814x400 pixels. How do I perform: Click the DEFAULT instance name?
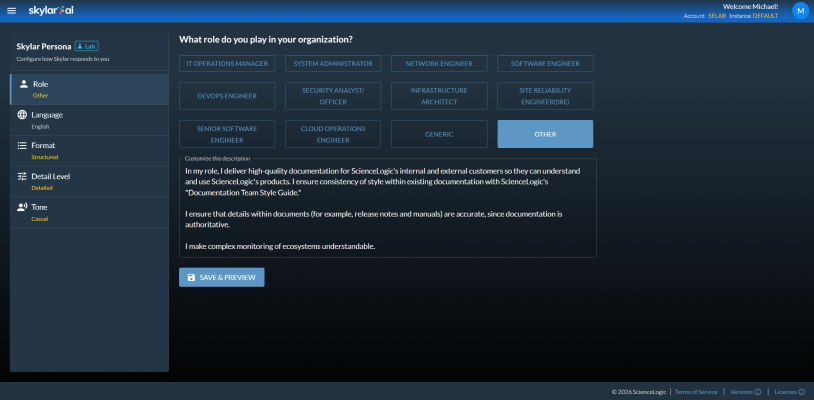[765, 16]
